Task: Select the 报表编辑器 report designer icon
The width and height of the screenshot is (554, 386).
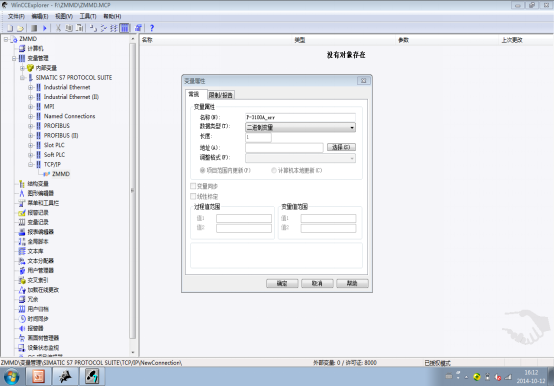Action: point(22,232)
